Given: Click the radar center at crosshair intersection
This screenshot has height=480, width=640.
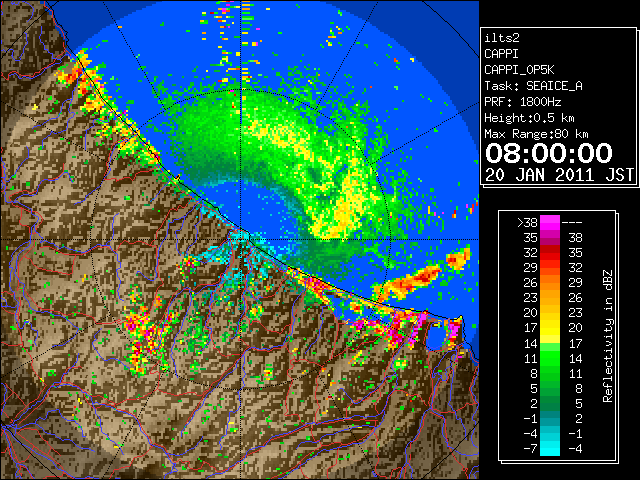Looking at the screenshot, I should tap(241, 239).
